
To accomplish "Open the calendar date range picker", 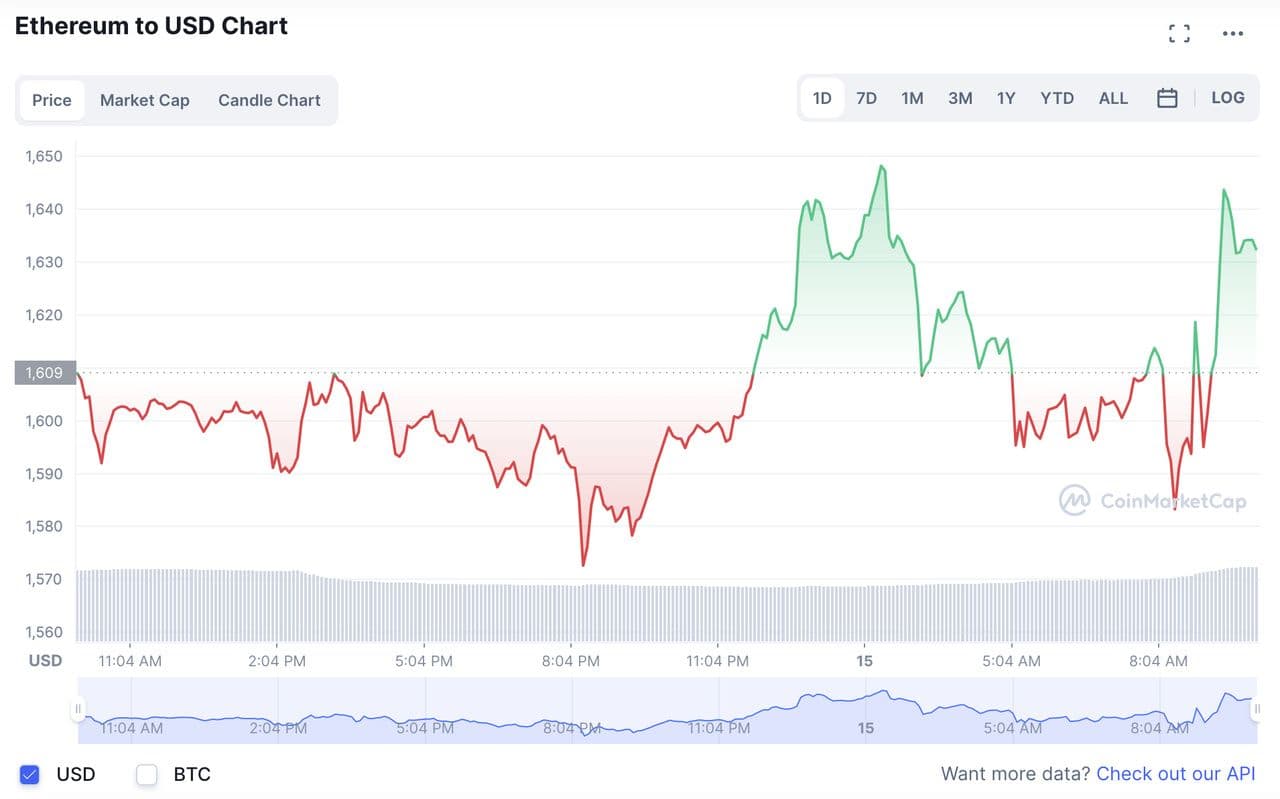I will click(1166, 98).
